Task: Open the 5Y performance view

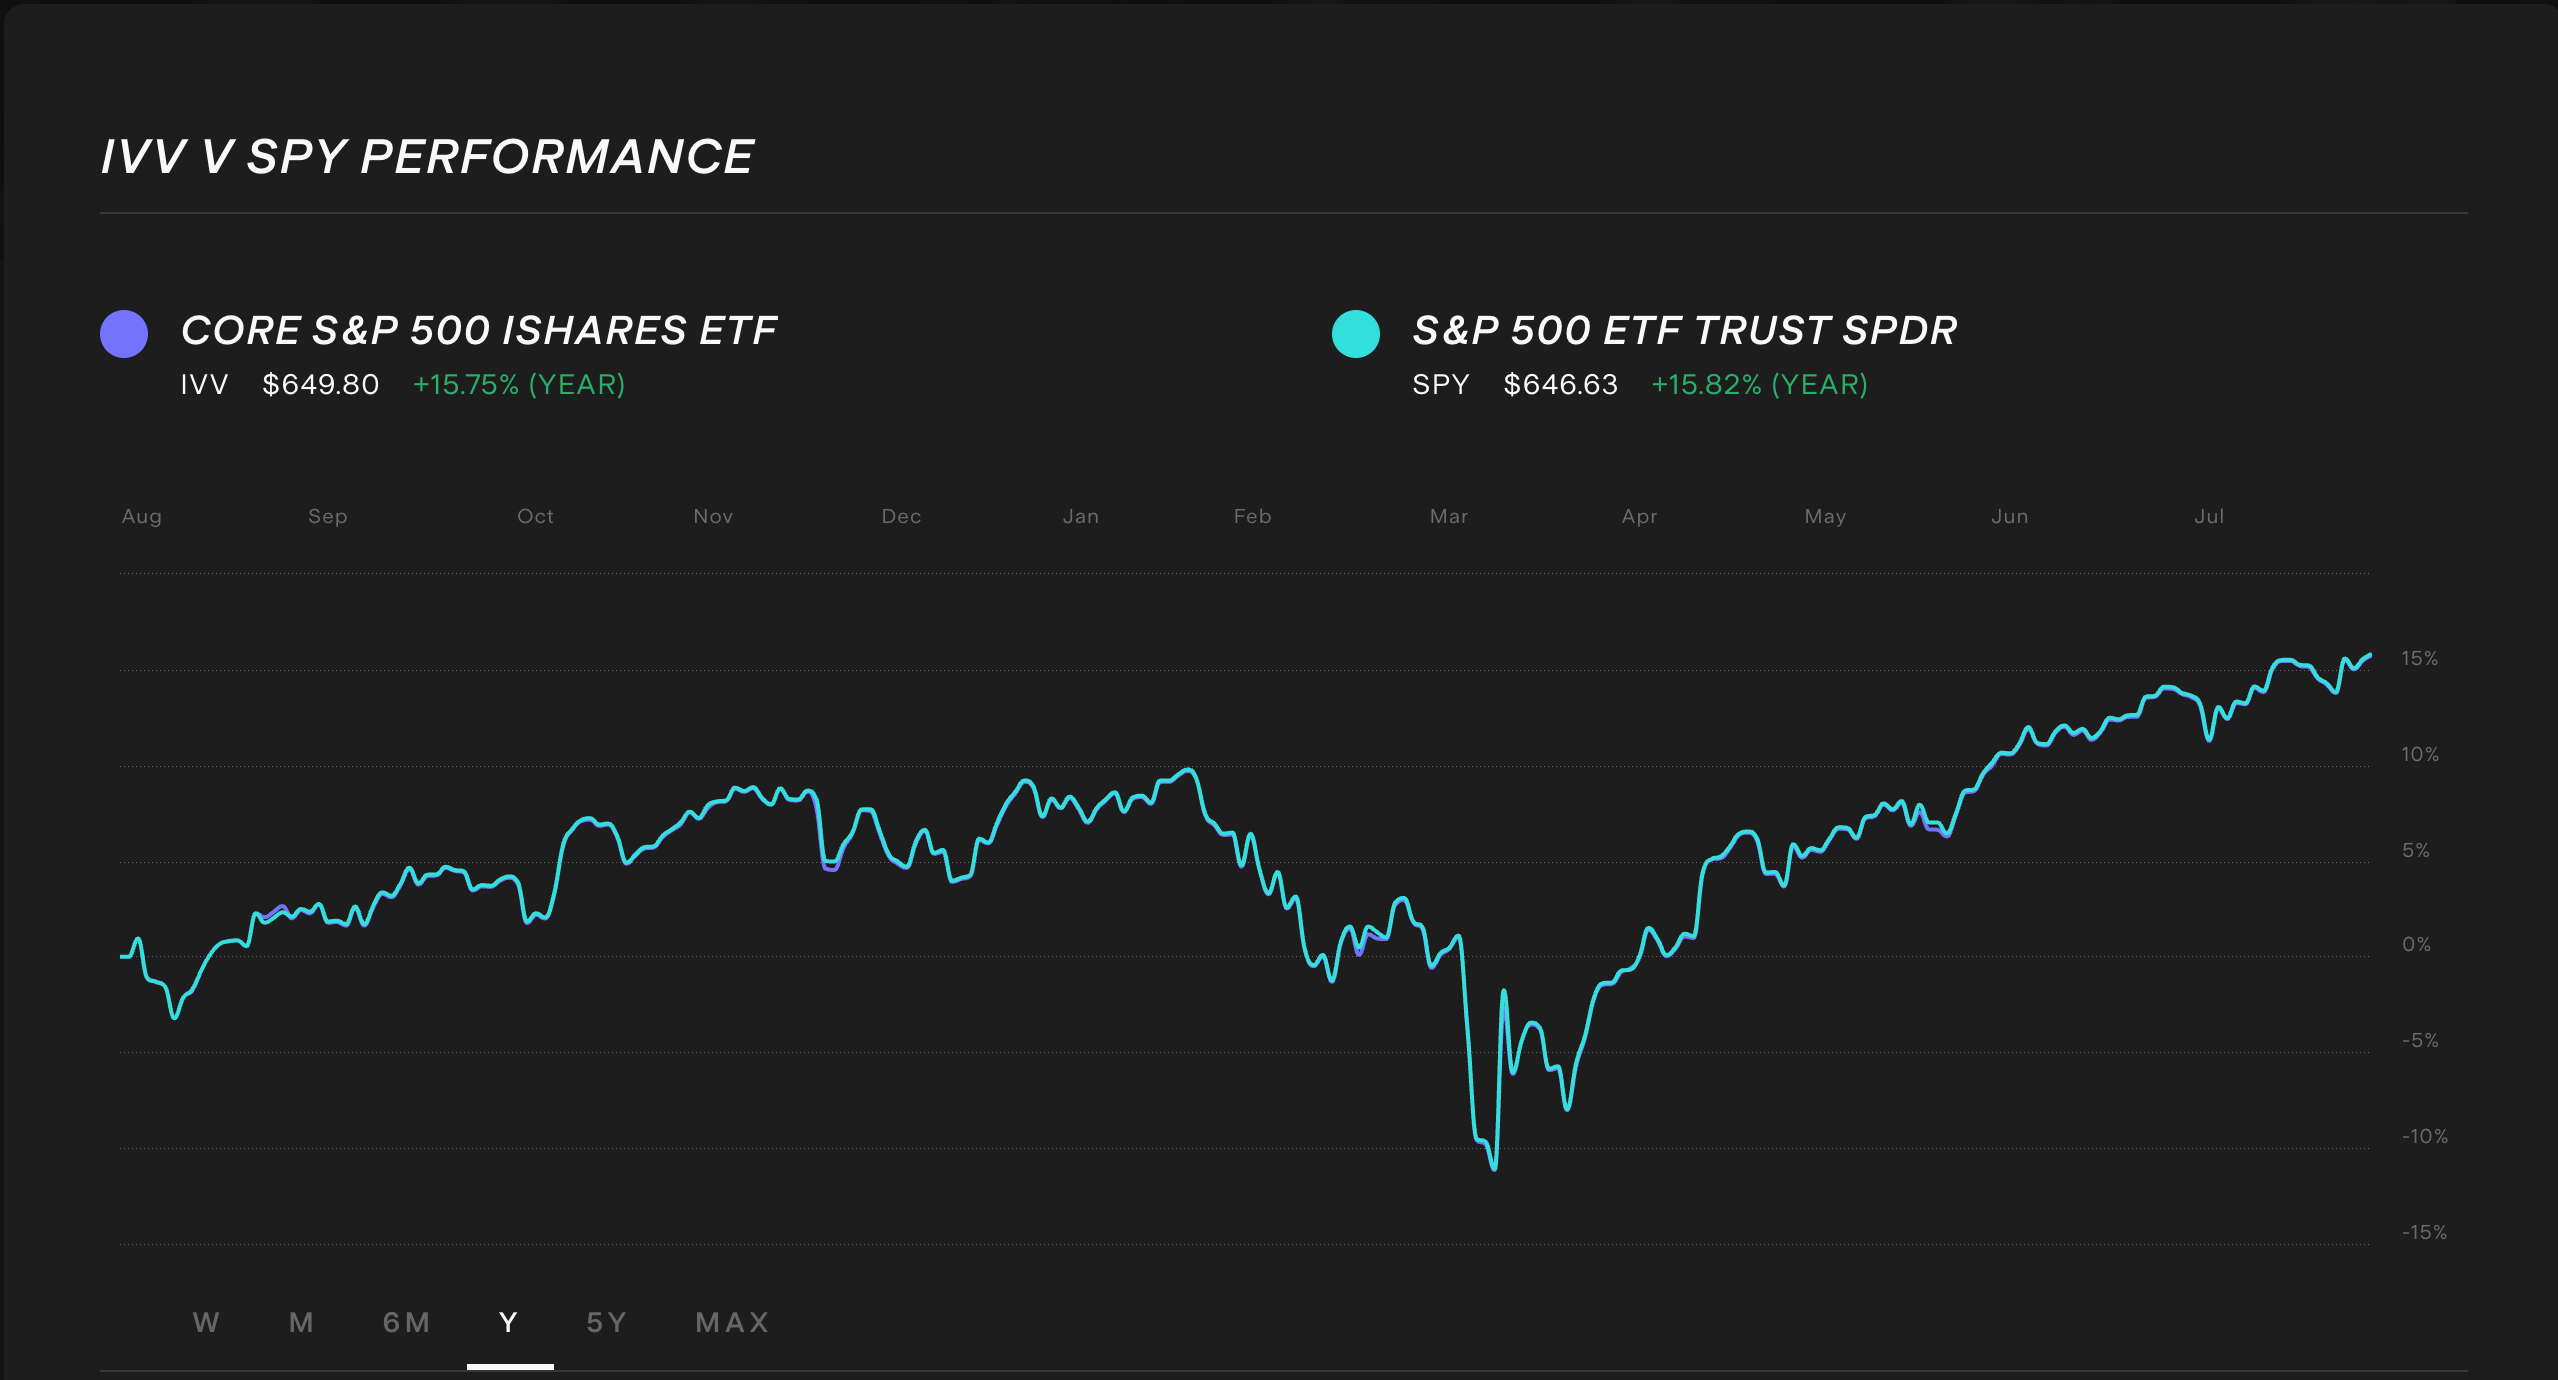Action: coord(606,1322)
